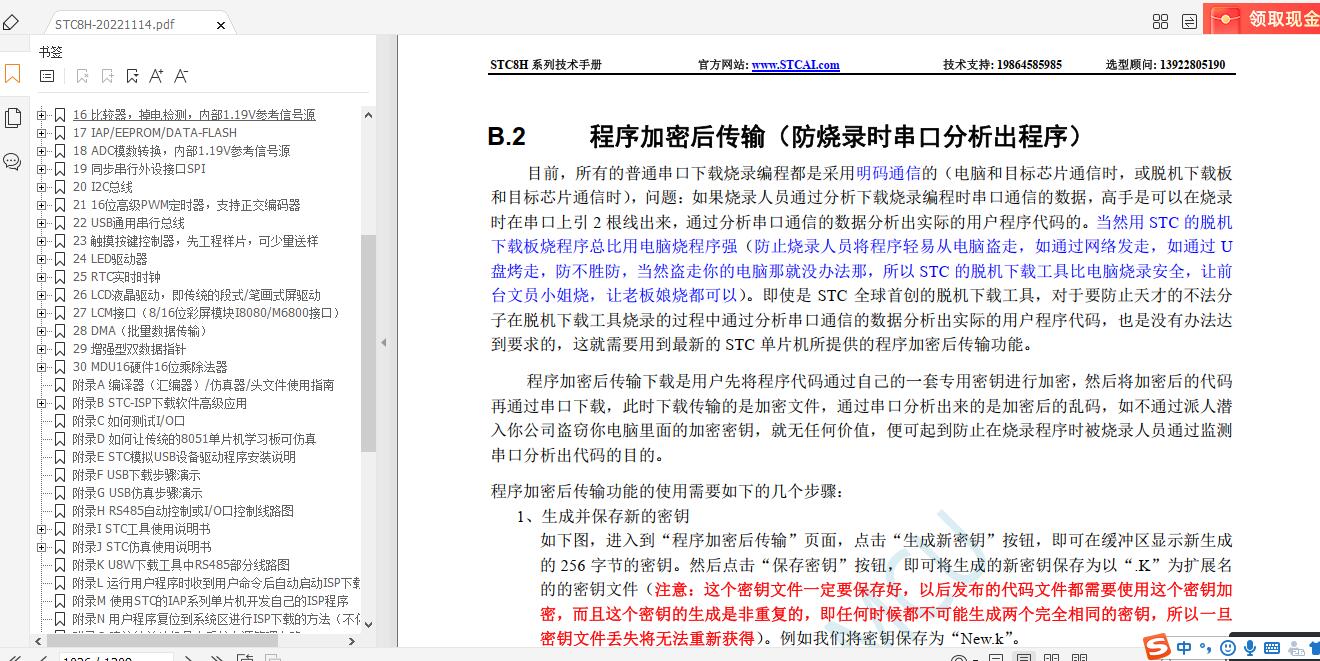Click the bookmark panel vertical scrollbar thumb

coord(368,344)
